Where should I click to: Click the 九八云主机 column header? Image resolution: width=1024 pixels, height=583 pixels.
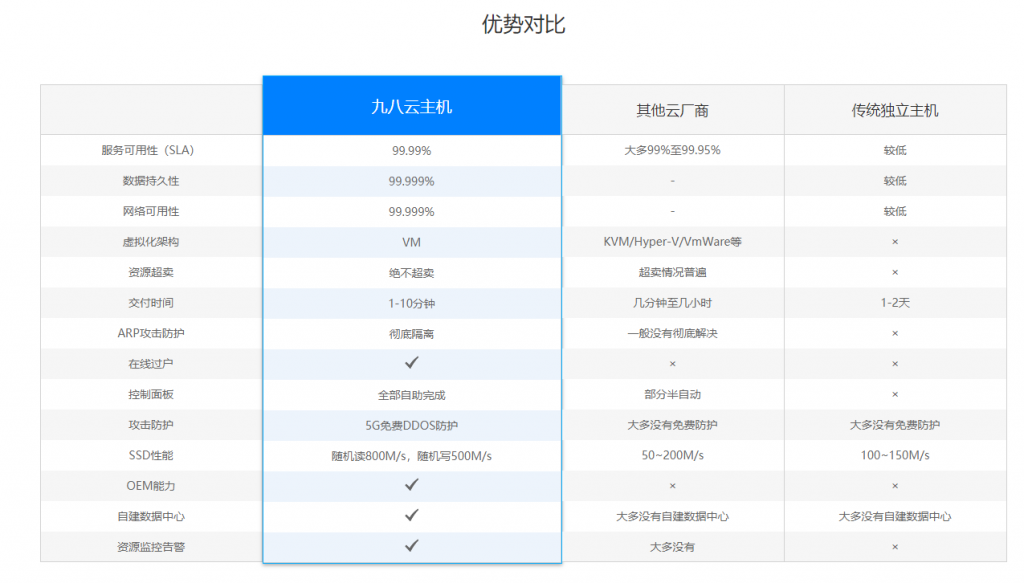coord(411,106)
